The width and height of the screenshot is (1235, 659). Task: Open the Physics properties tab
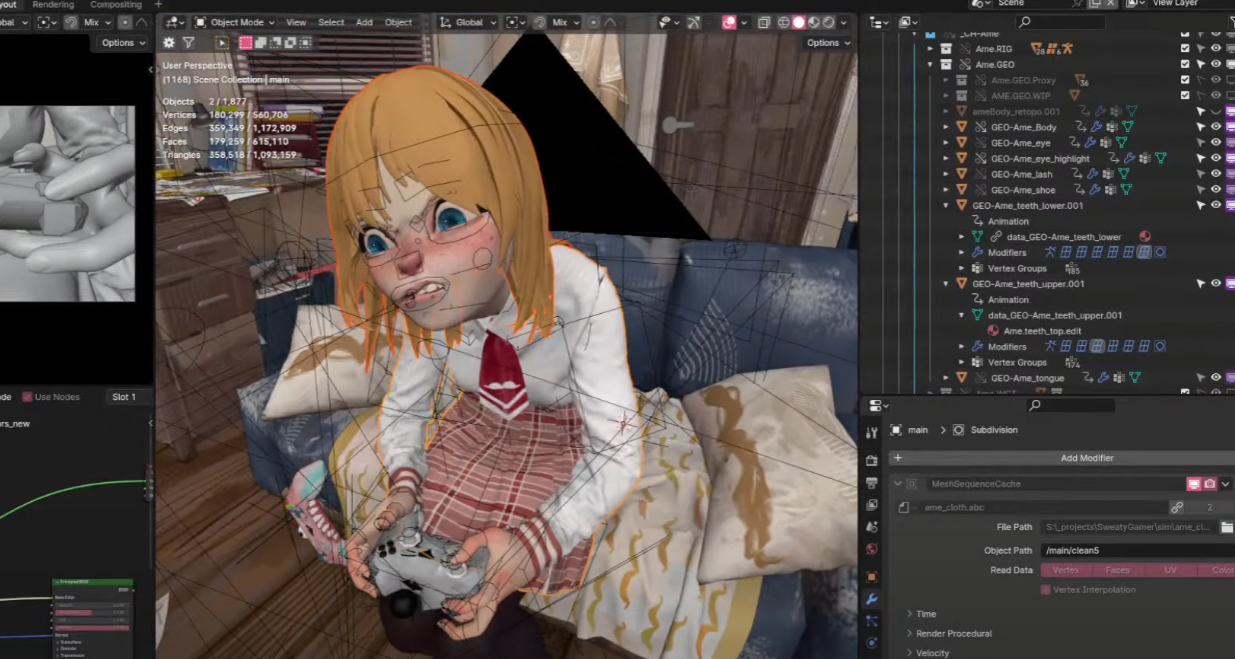pos(871,643)
